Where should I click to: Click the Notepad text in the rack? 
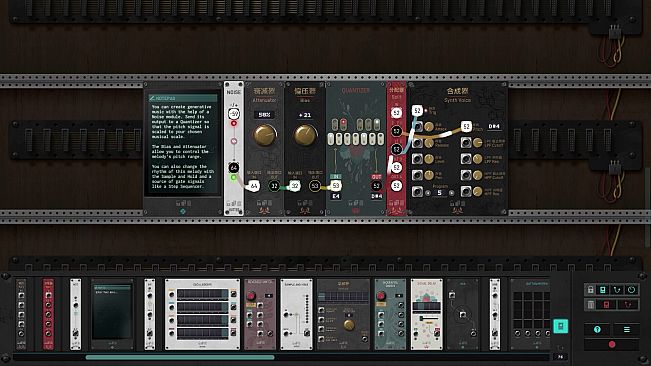pyautogui.click(x=183, y=146)
